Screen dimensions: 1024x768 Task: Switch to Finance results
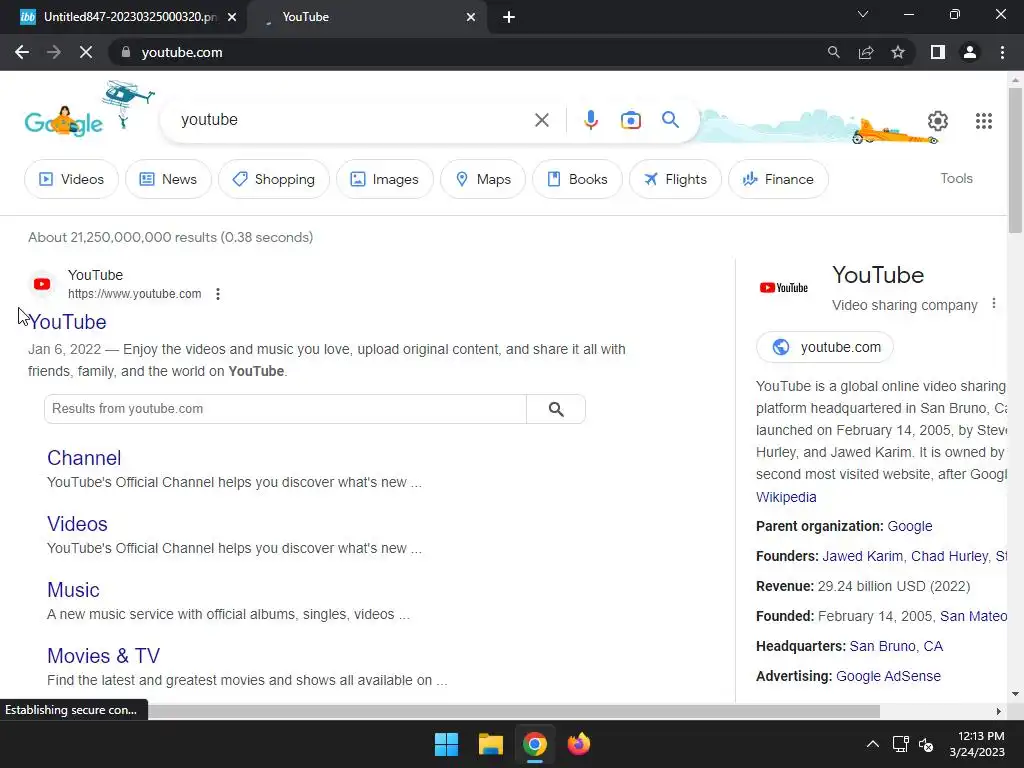click(778, 179)
